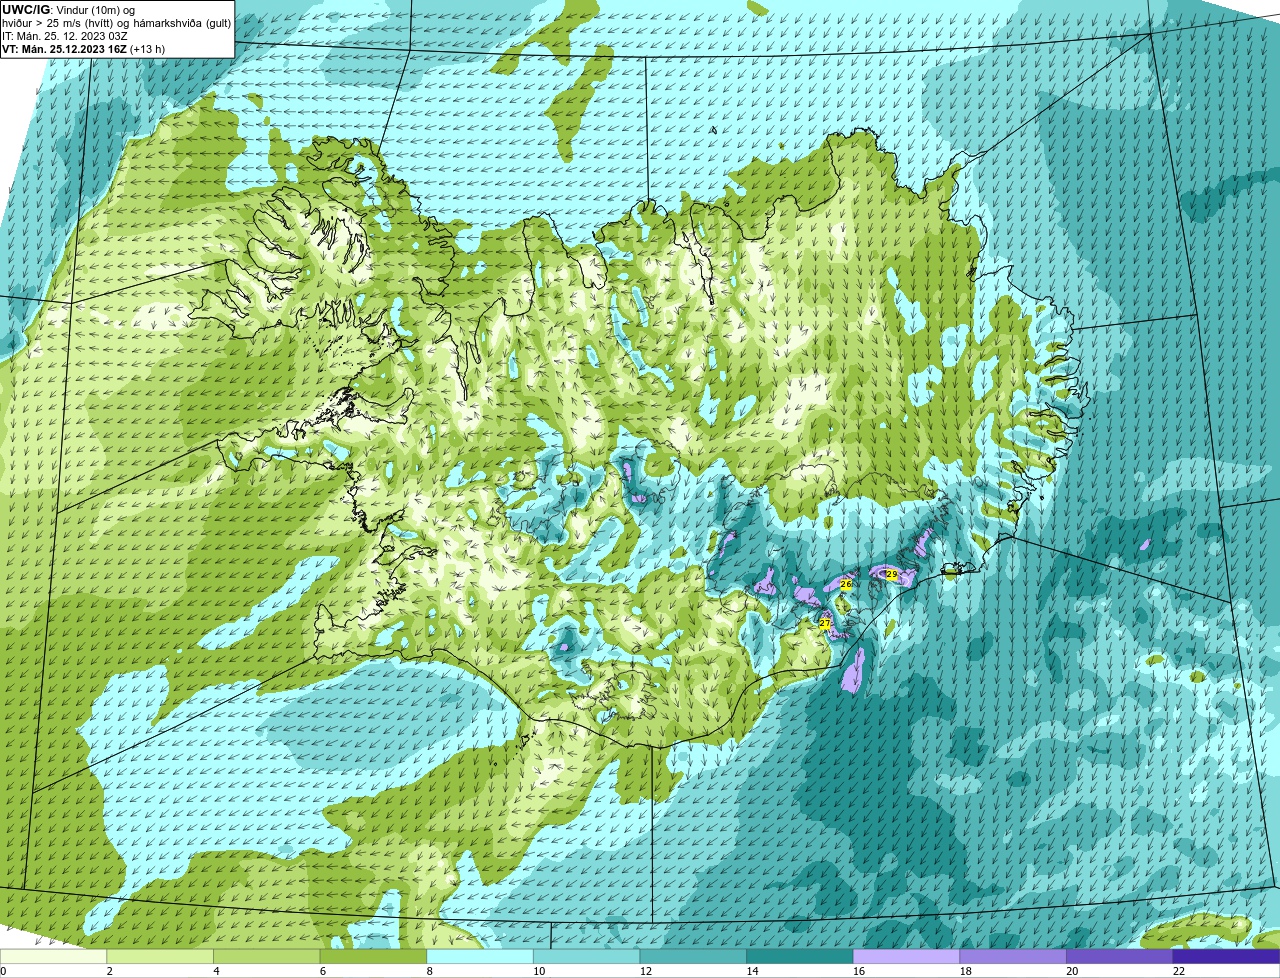Click the '0' label on the legend scale
Image resolution: width=1280 pixels, height=978 pixels.
(3, 971)
